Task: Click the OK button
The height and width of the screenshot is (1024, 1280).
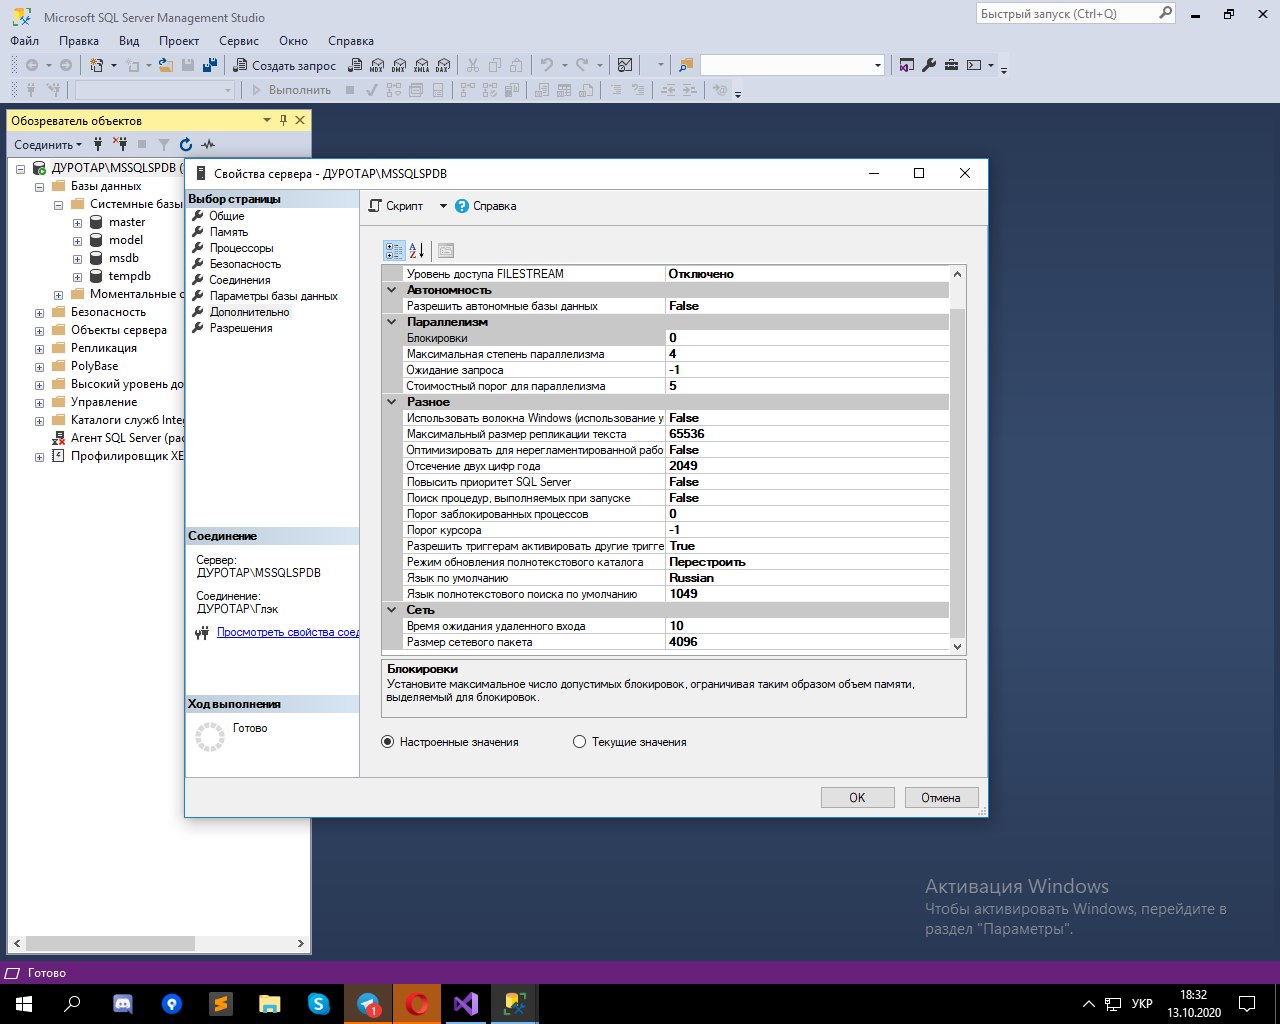Action: click(x=857, y=798)
